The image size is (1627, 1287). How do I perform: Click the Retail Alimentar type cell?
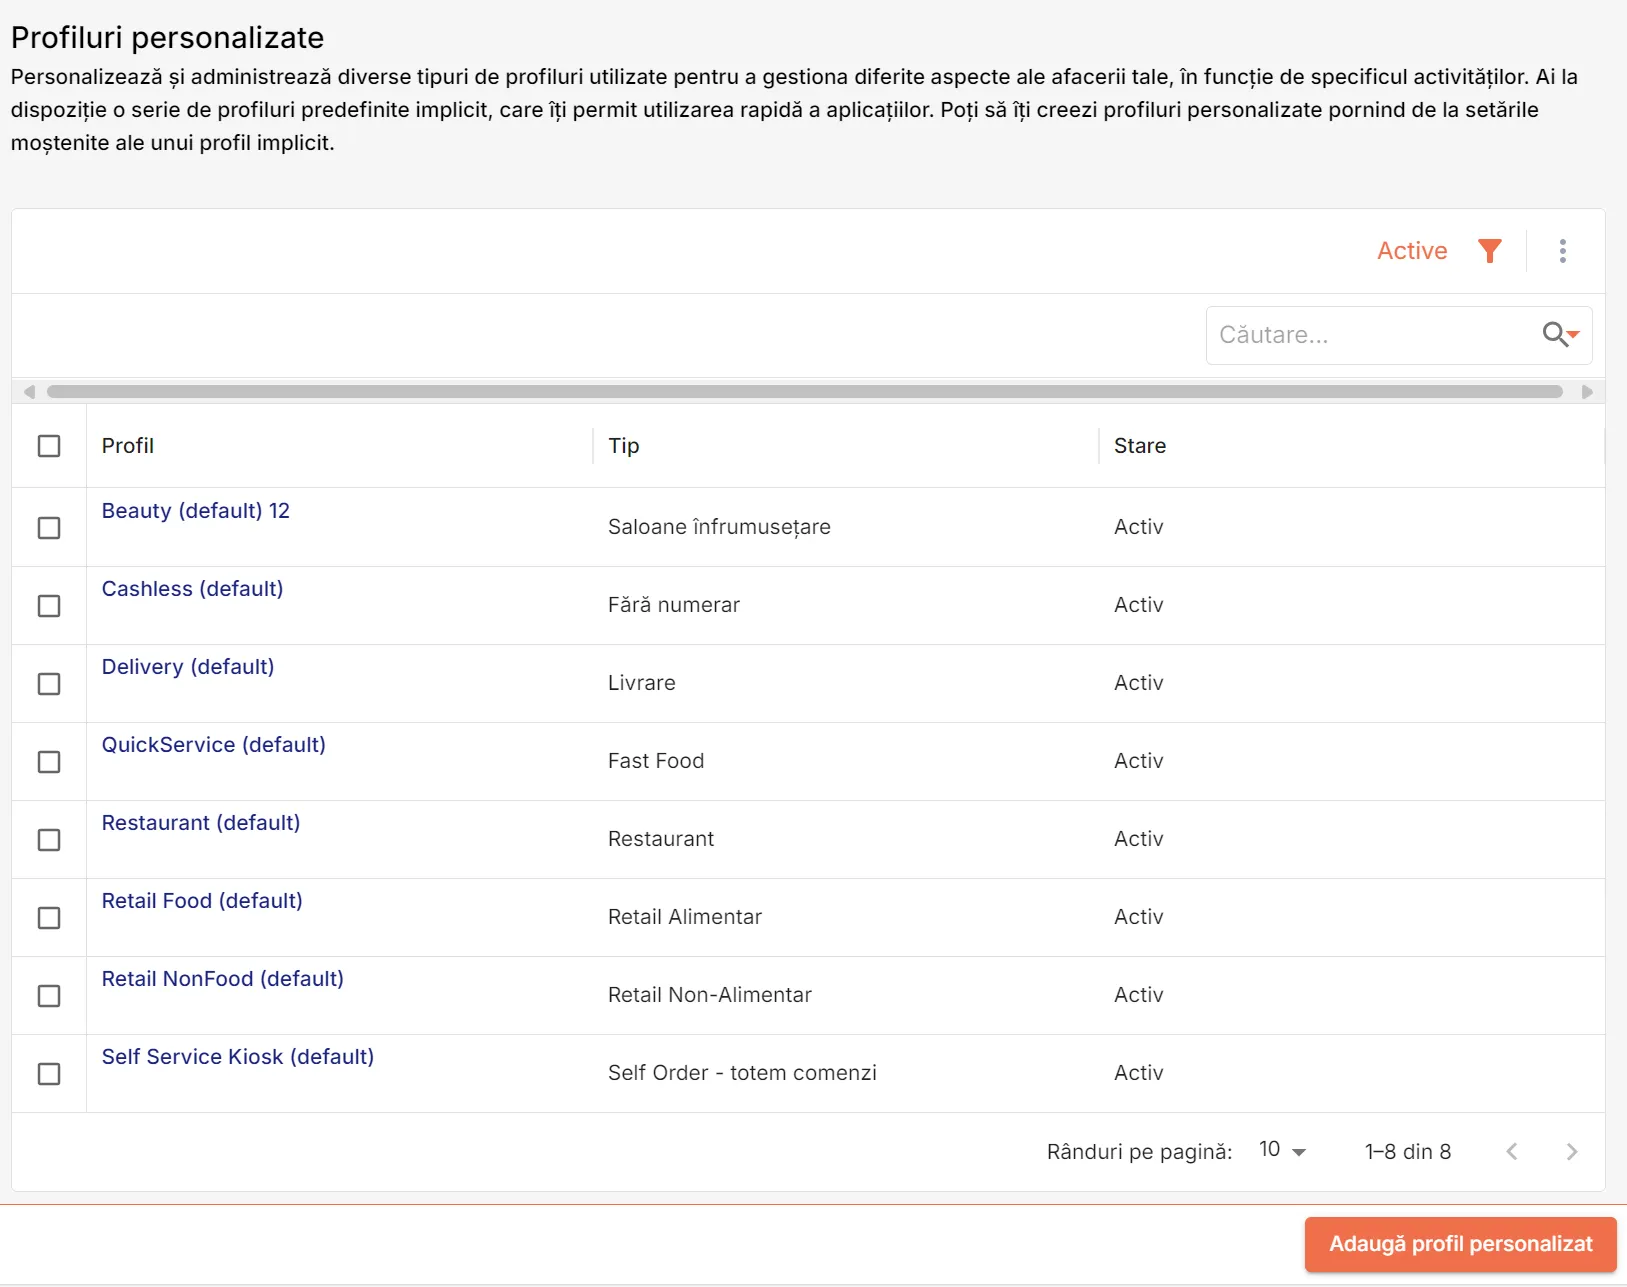[685, 917]
